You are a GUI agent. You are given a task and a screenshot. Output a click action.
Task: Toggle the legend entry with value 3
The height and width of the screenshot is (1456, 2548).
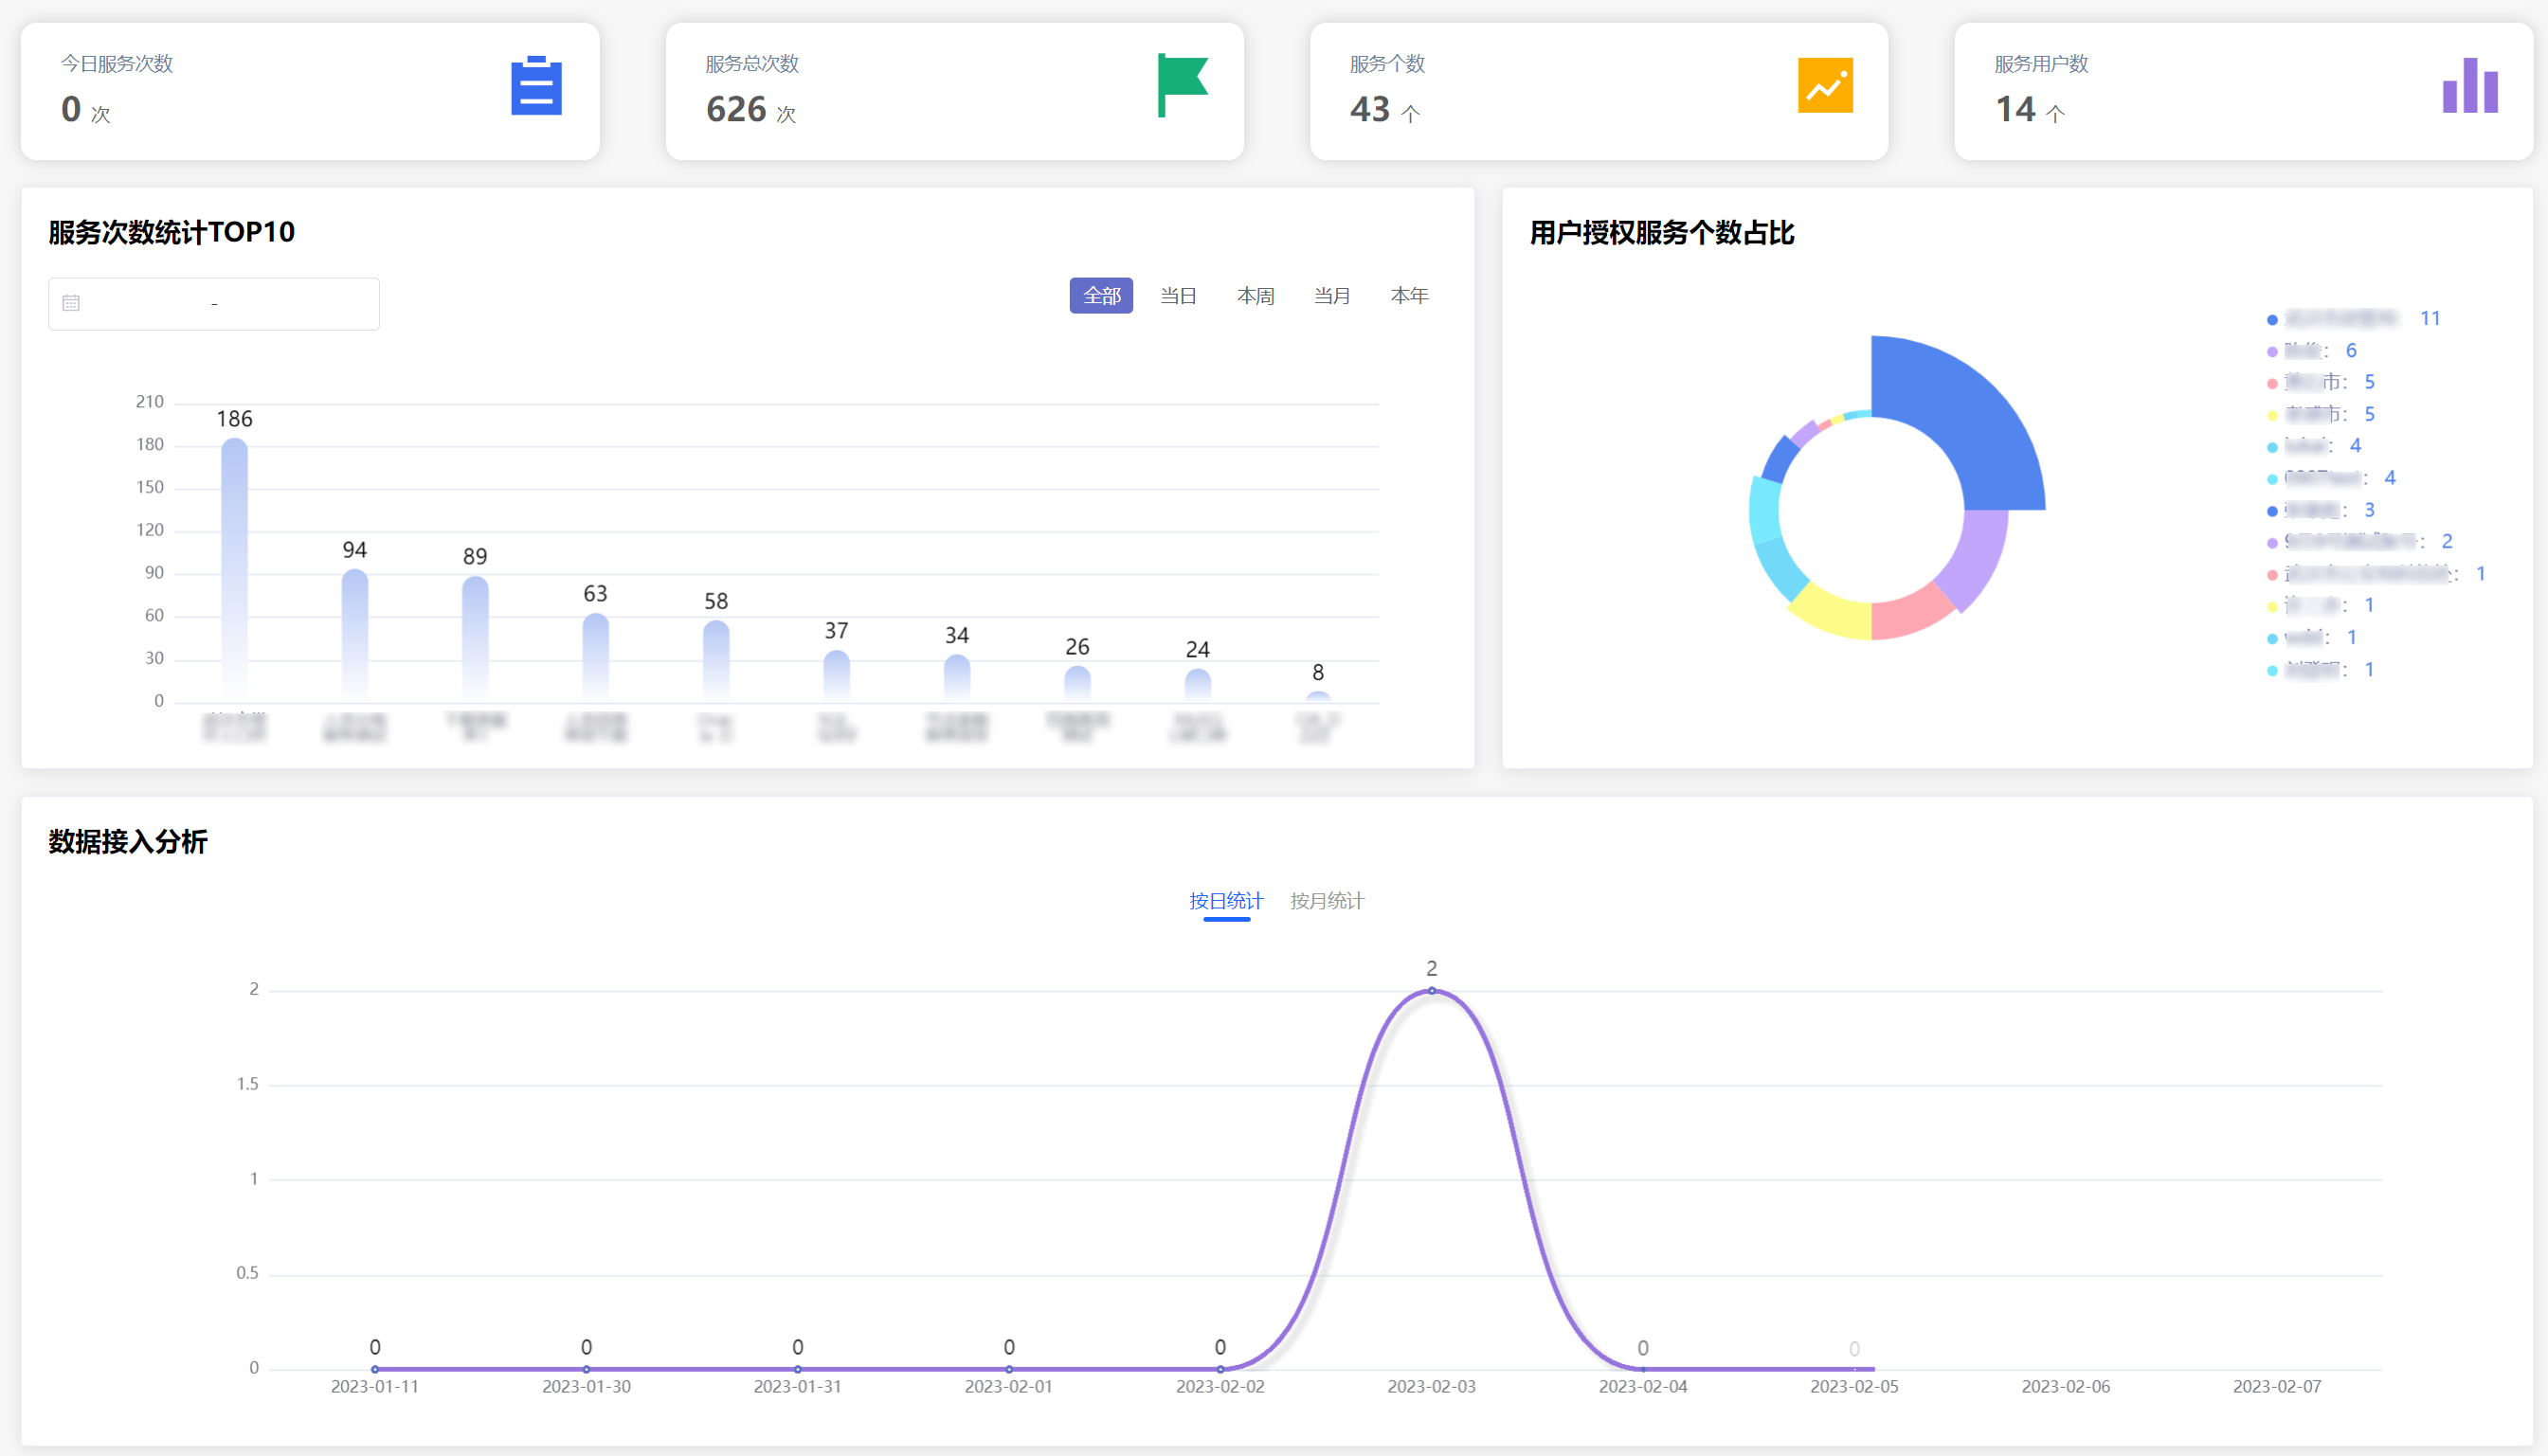pos(2320,510)
